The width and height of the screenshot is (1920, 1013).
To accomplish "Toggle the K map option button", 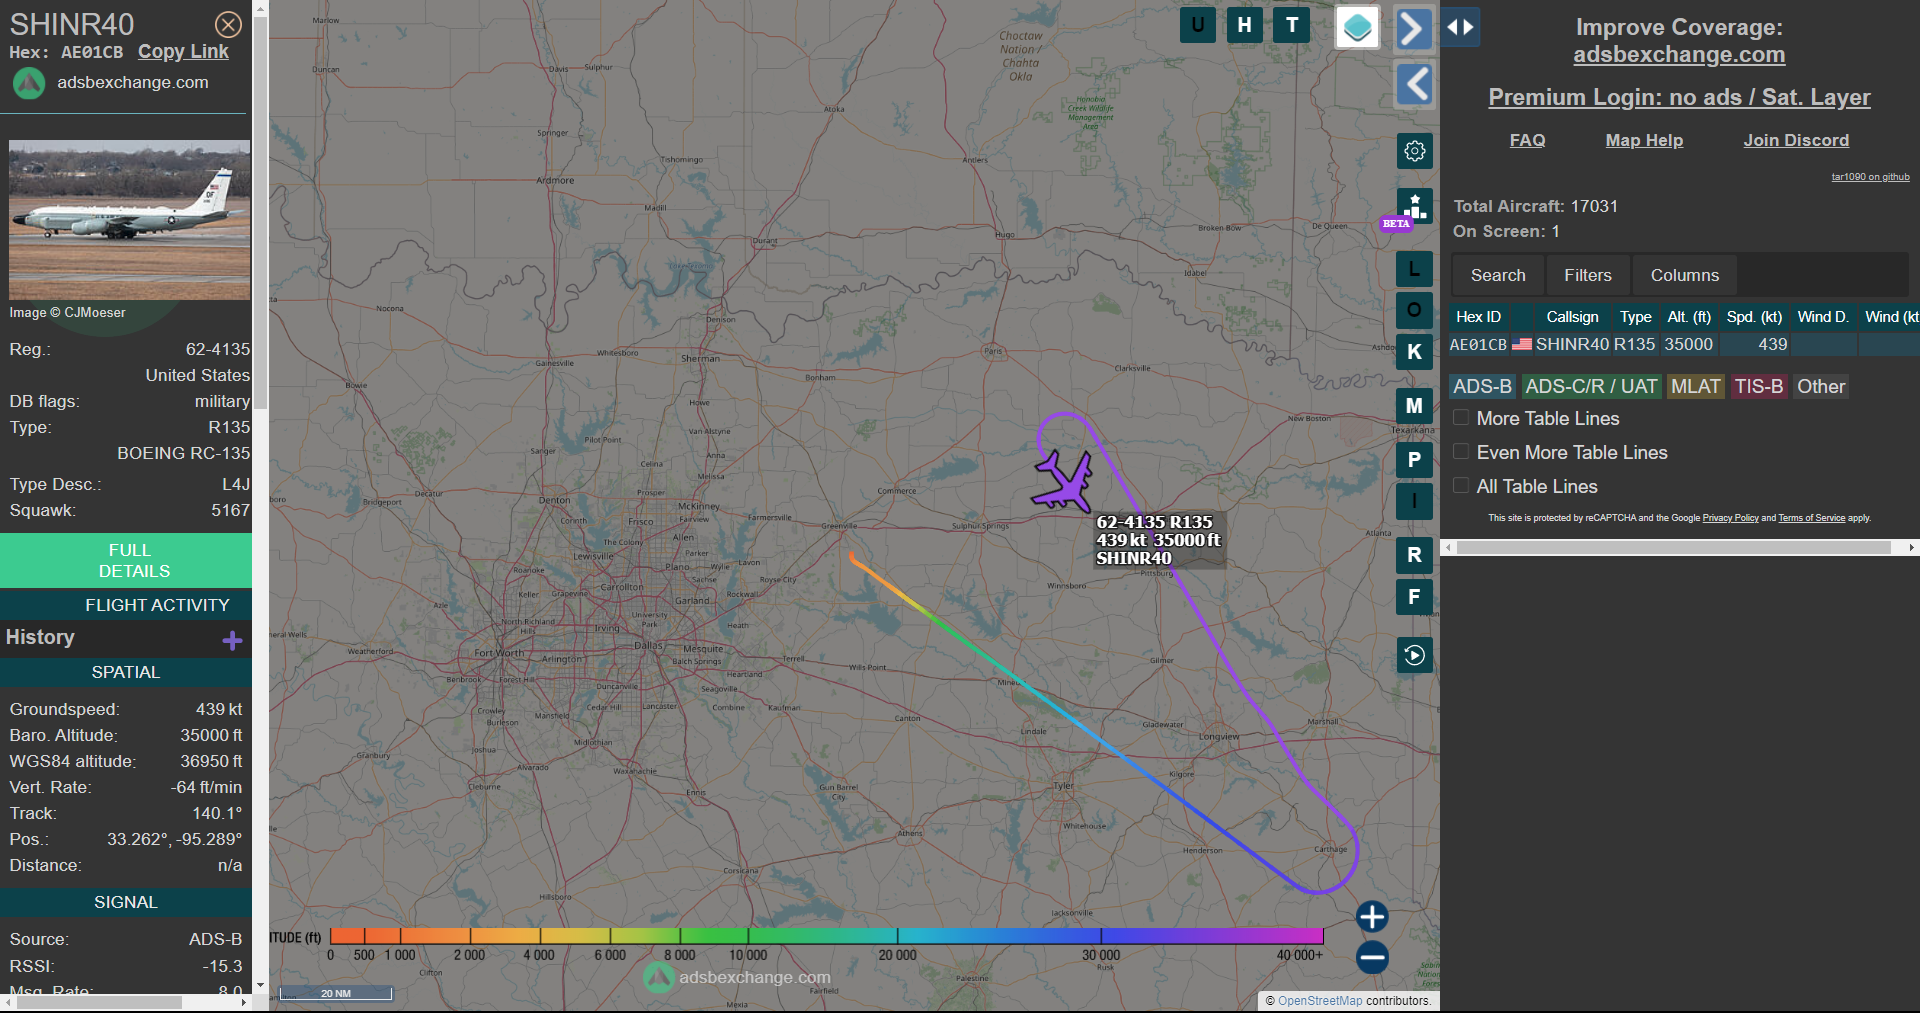I will click(1414, 352).
